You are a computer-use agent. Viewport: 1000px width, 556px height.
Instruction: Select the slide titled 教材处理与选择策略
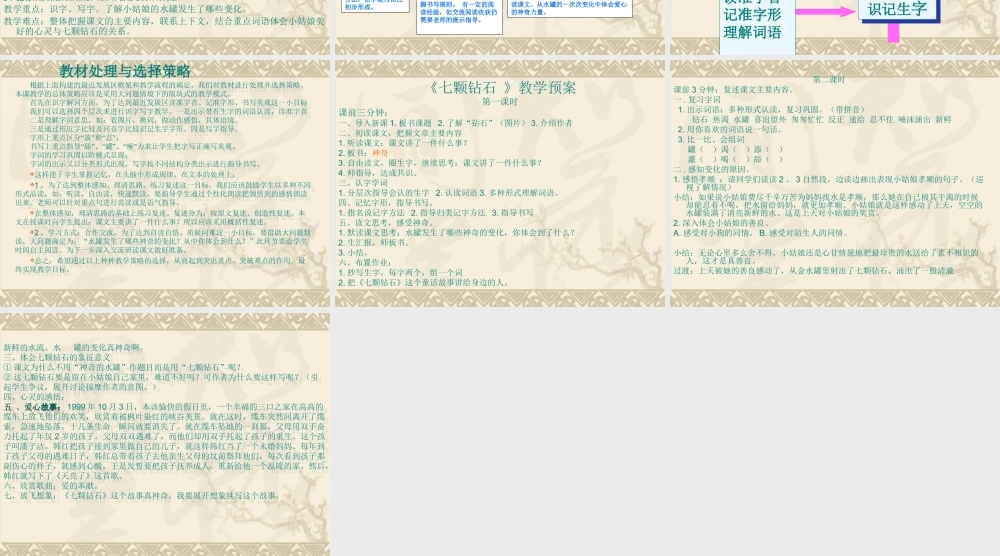pos(165,184)
